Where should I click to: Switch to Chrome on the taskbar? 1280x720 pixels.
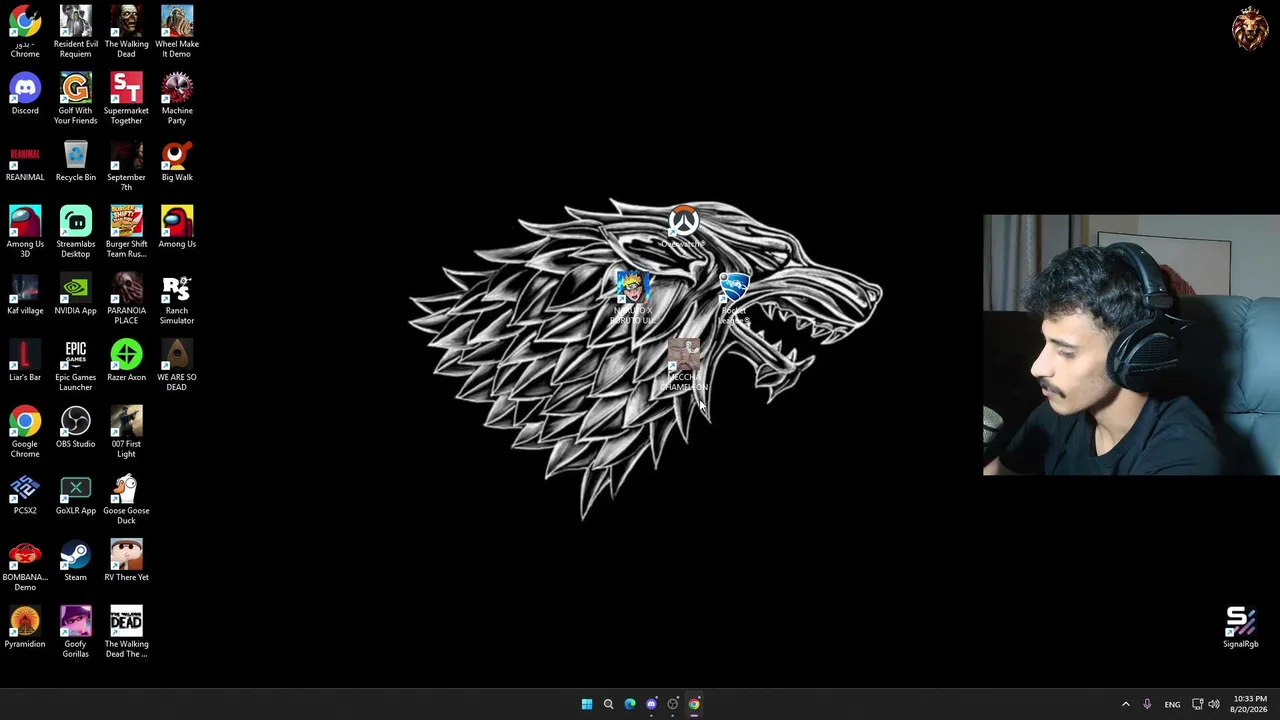694,704
